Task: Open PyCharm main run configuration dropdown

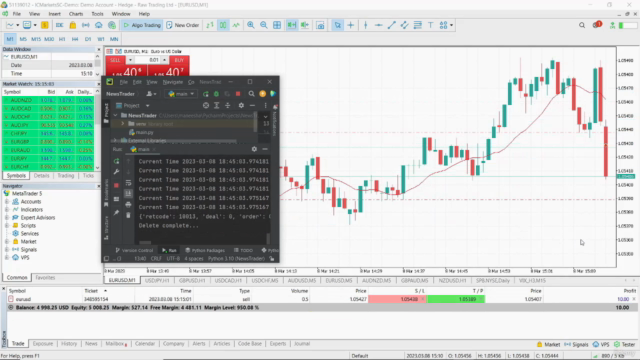Action: [181, 94]
